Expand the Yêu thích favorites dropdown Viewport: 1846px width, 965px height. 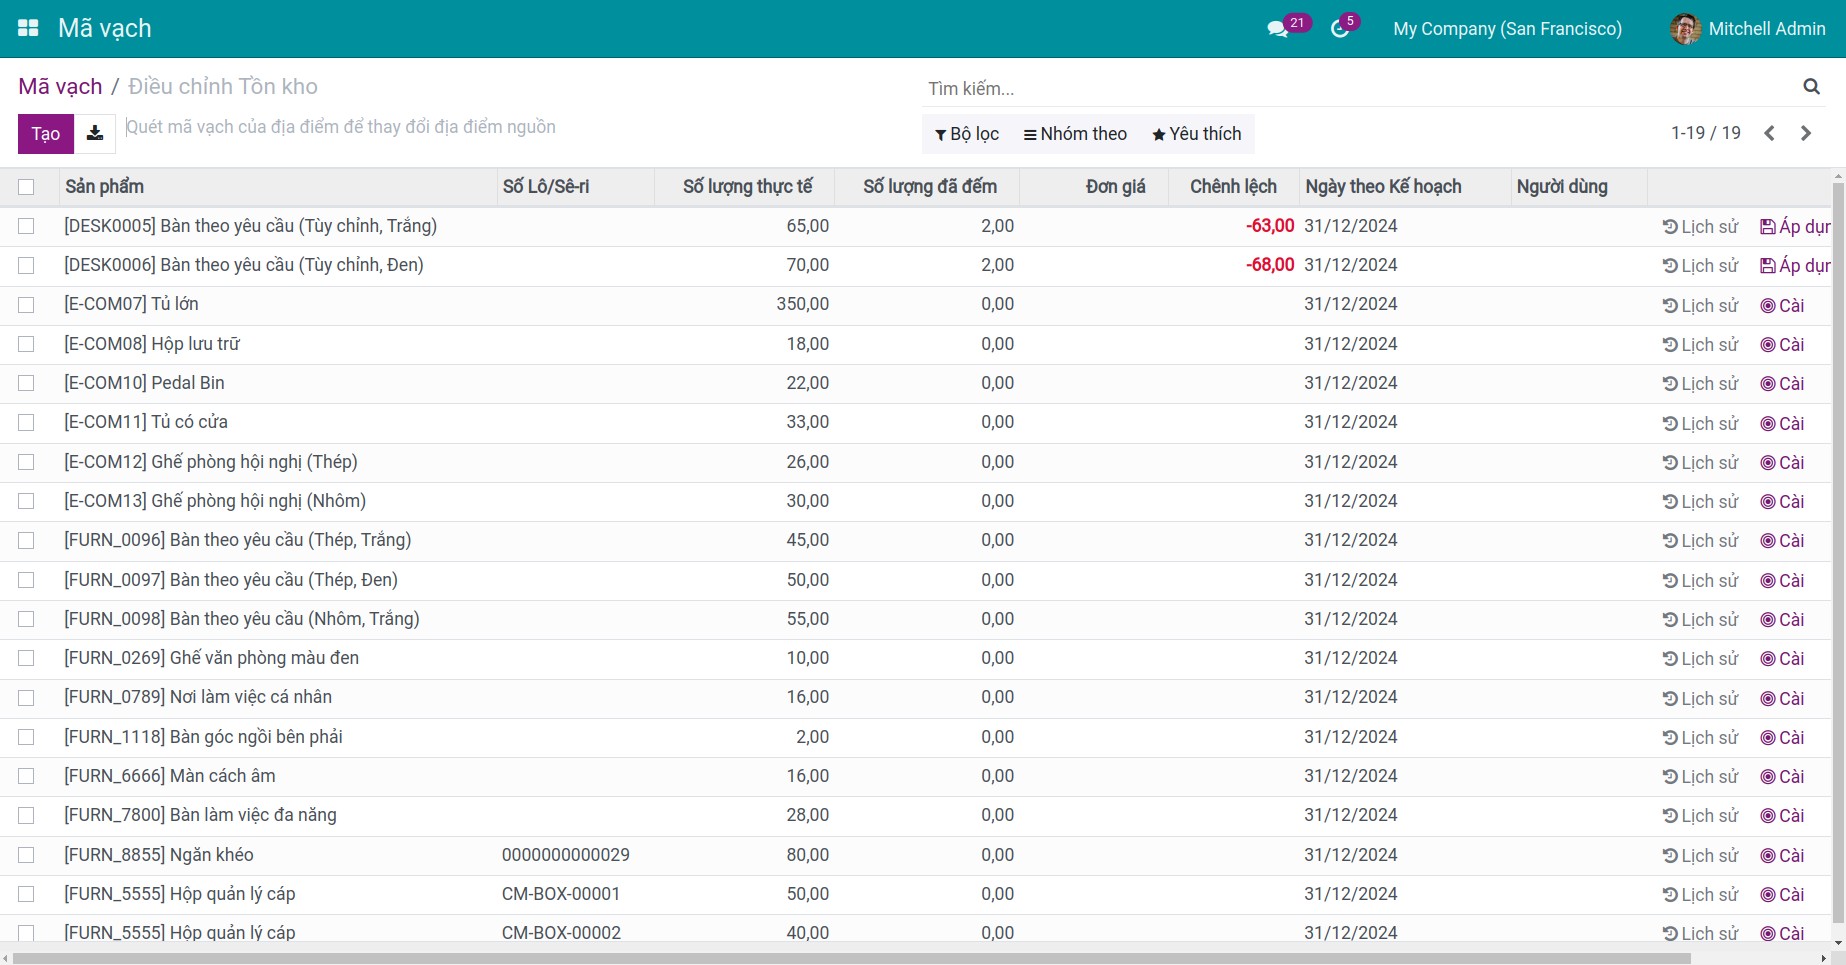[1197, 134]
